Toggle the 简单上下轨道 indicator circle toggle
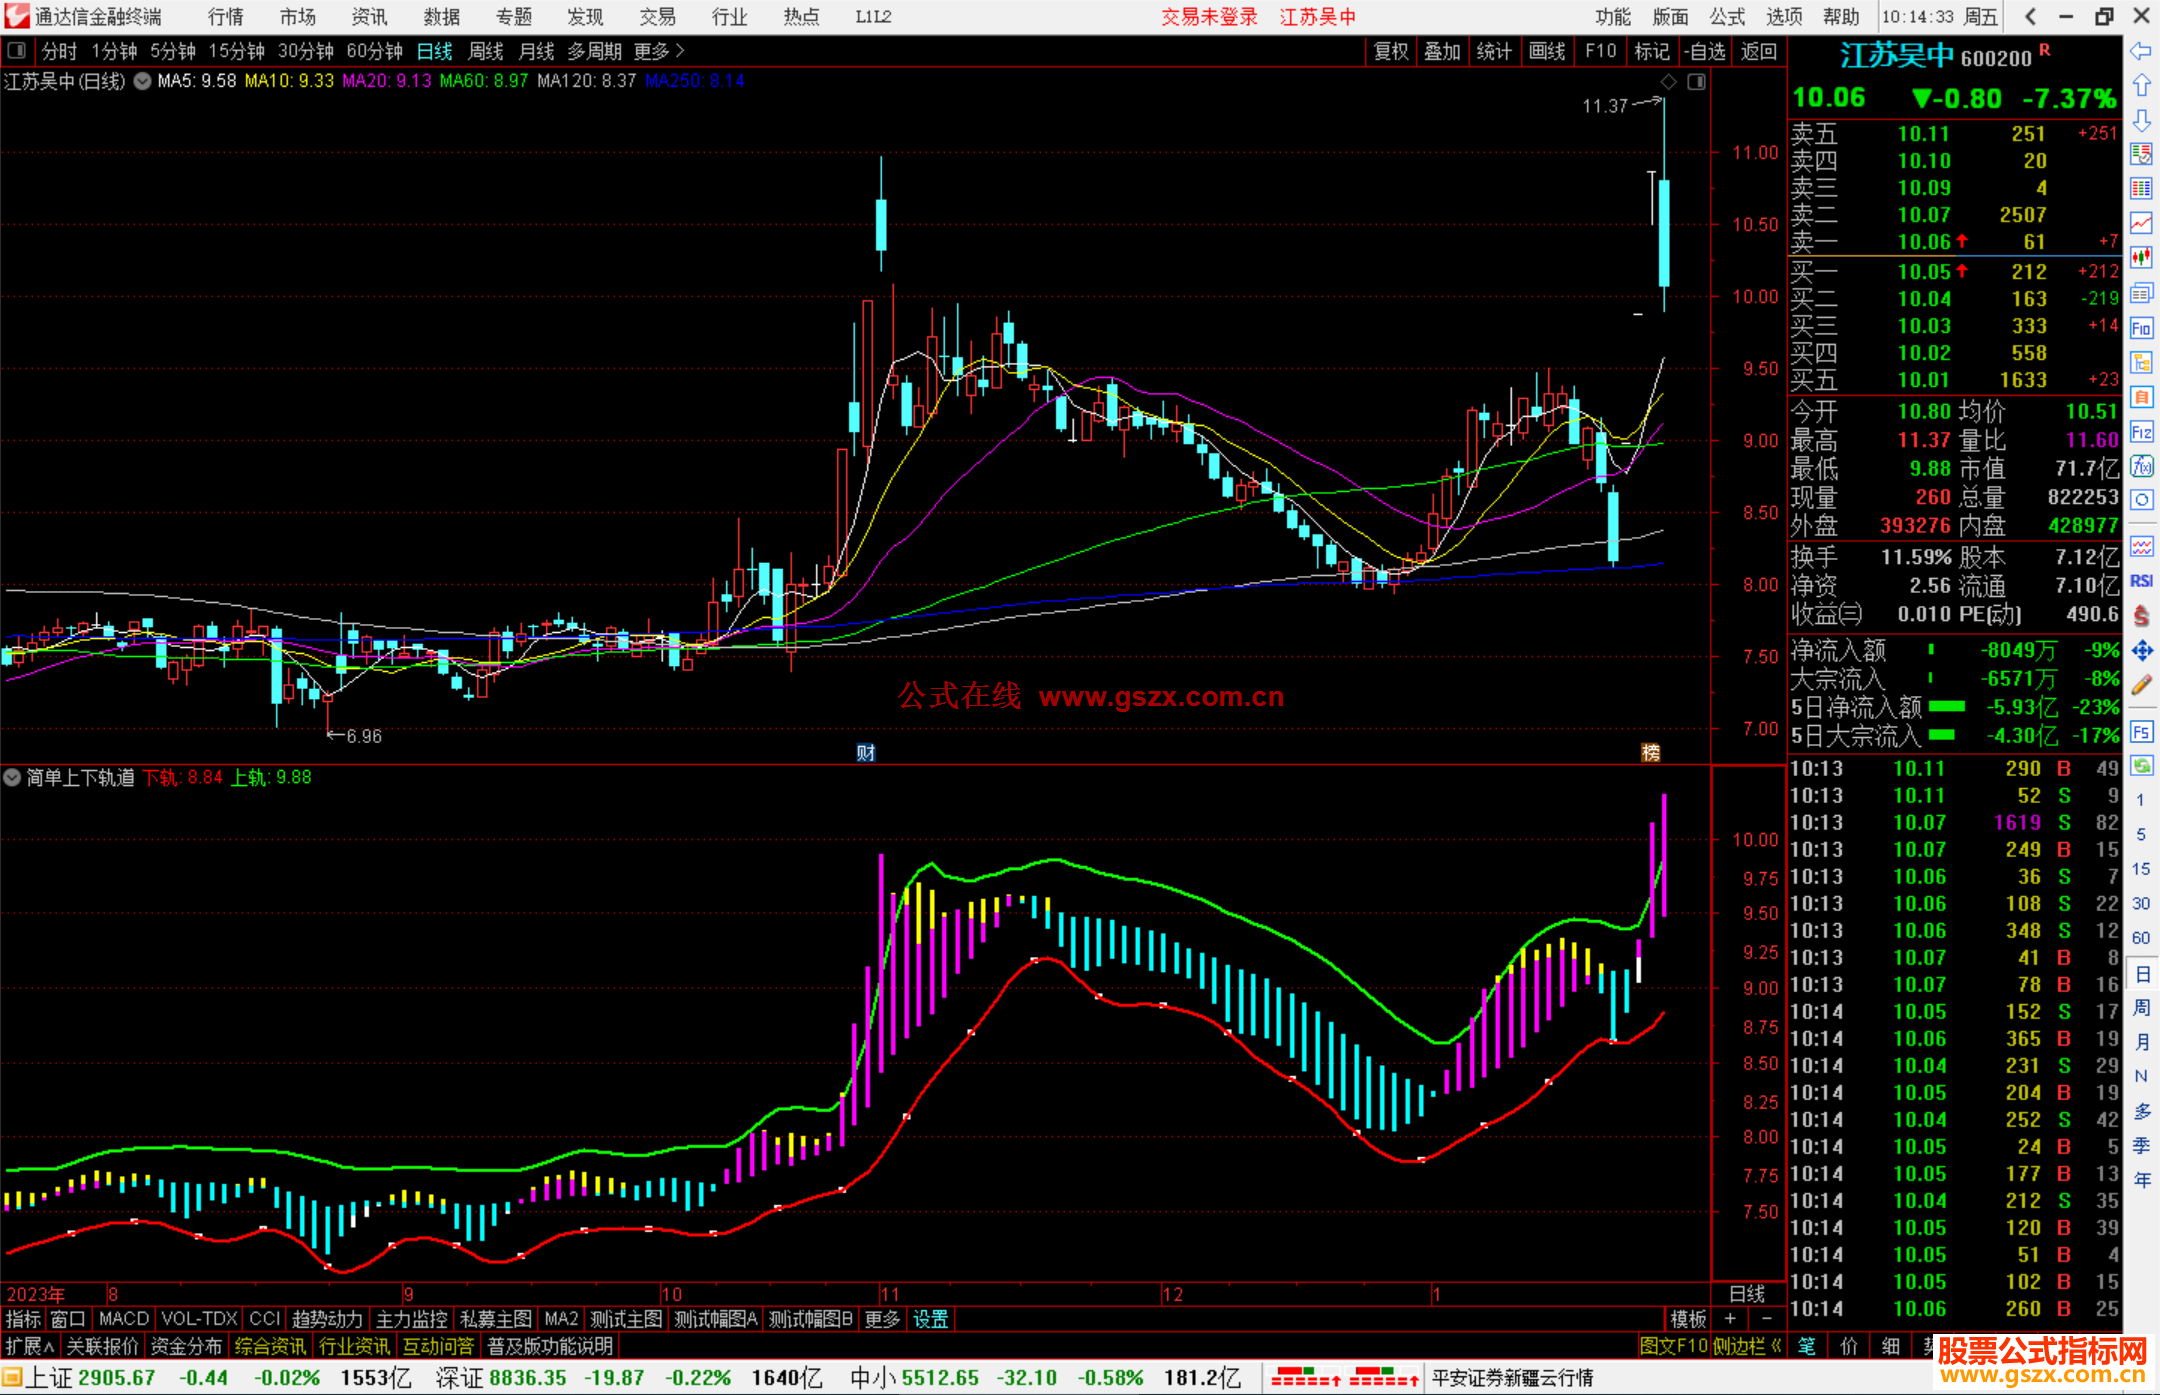This screenshot has height=1395, width=2160. click(x=12, y=777)
